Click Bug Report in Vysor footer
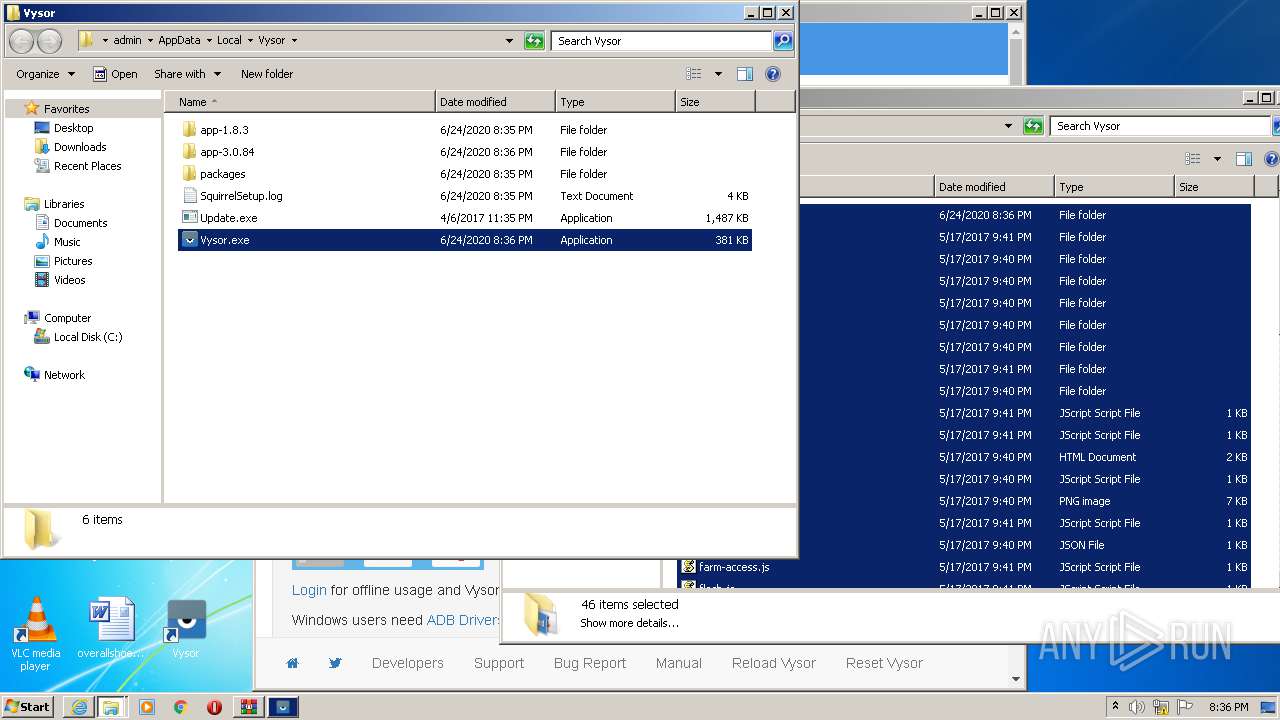Screen dimensions: 1280x720 tap(590, 663)
